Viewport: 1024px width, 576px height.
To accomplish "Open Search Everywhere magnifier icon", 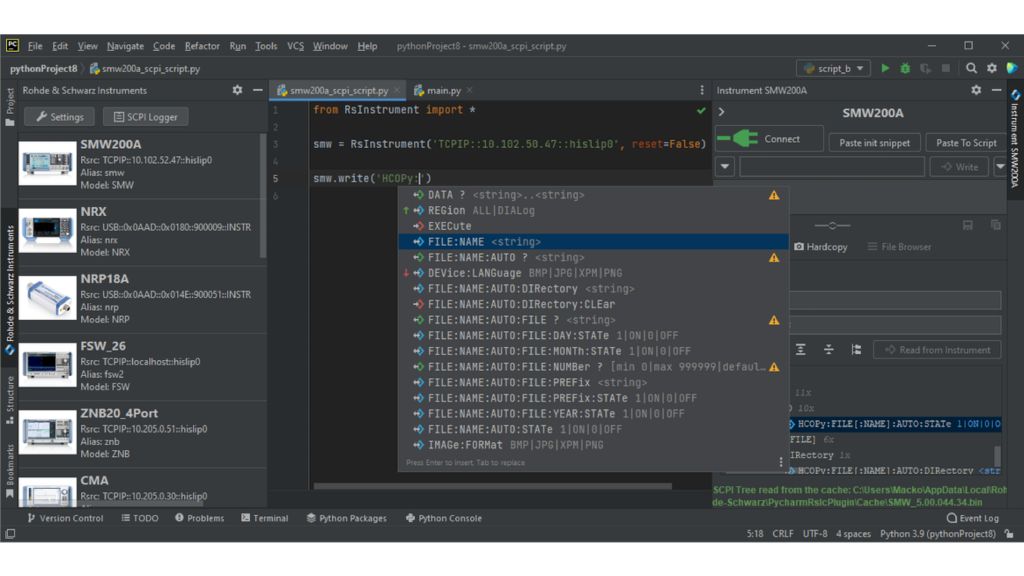I will [971, 69].
